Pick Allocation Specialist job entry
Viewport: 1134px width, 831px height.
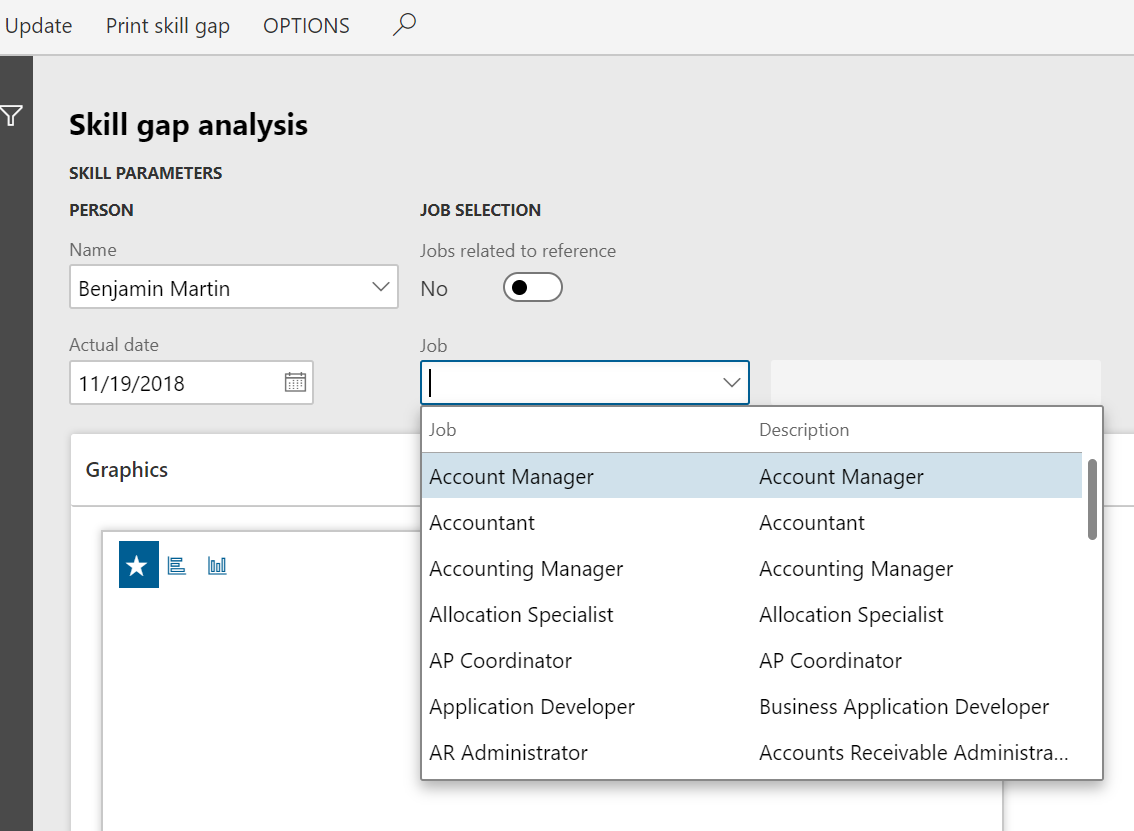521,615
